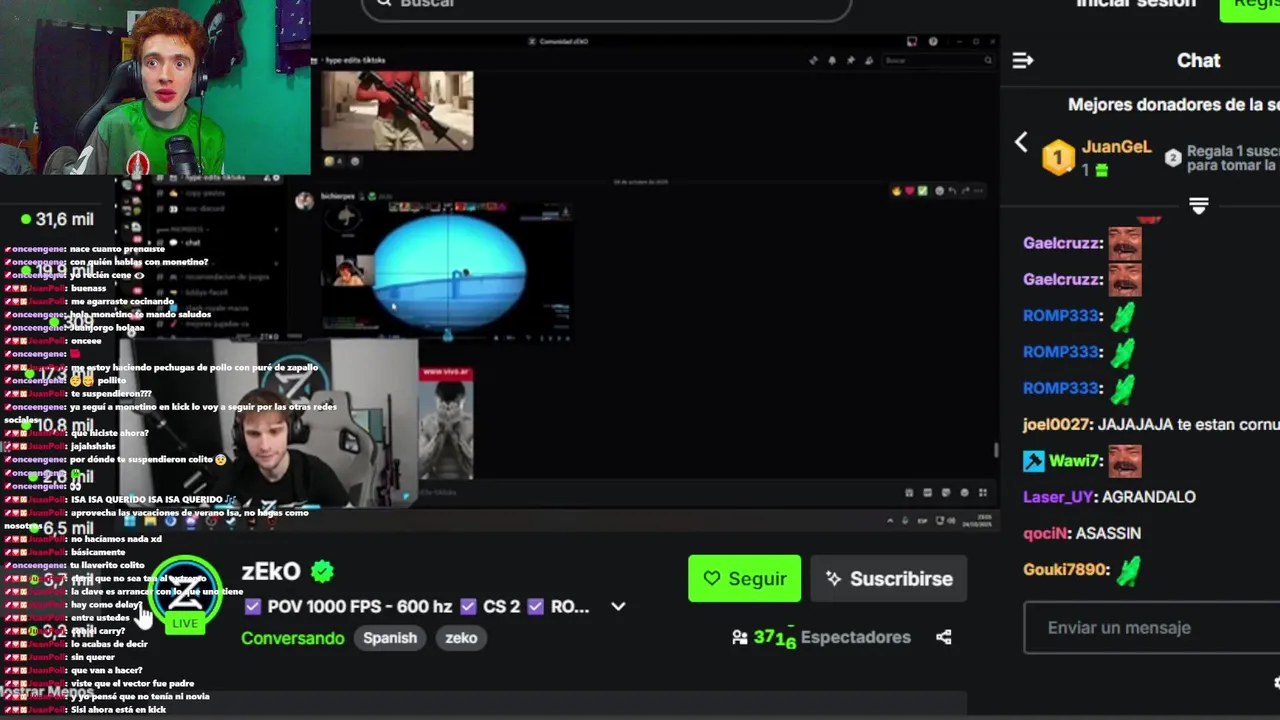The height and width of the screenshot is (720, 1280).
Task: Open the rifle video thumbnail in Discord
Action: pyautogui.click(x=397, y=110)
